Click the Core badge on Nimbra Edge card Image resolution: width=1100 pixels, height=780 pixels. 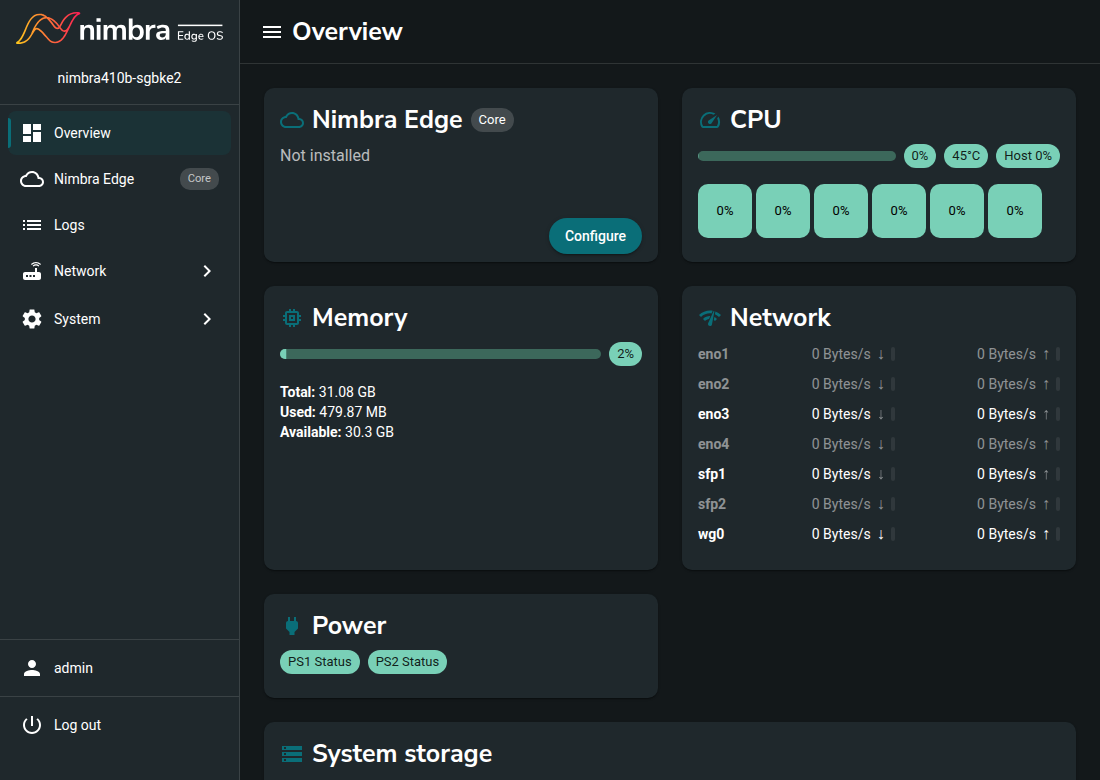tap(492, 120)
